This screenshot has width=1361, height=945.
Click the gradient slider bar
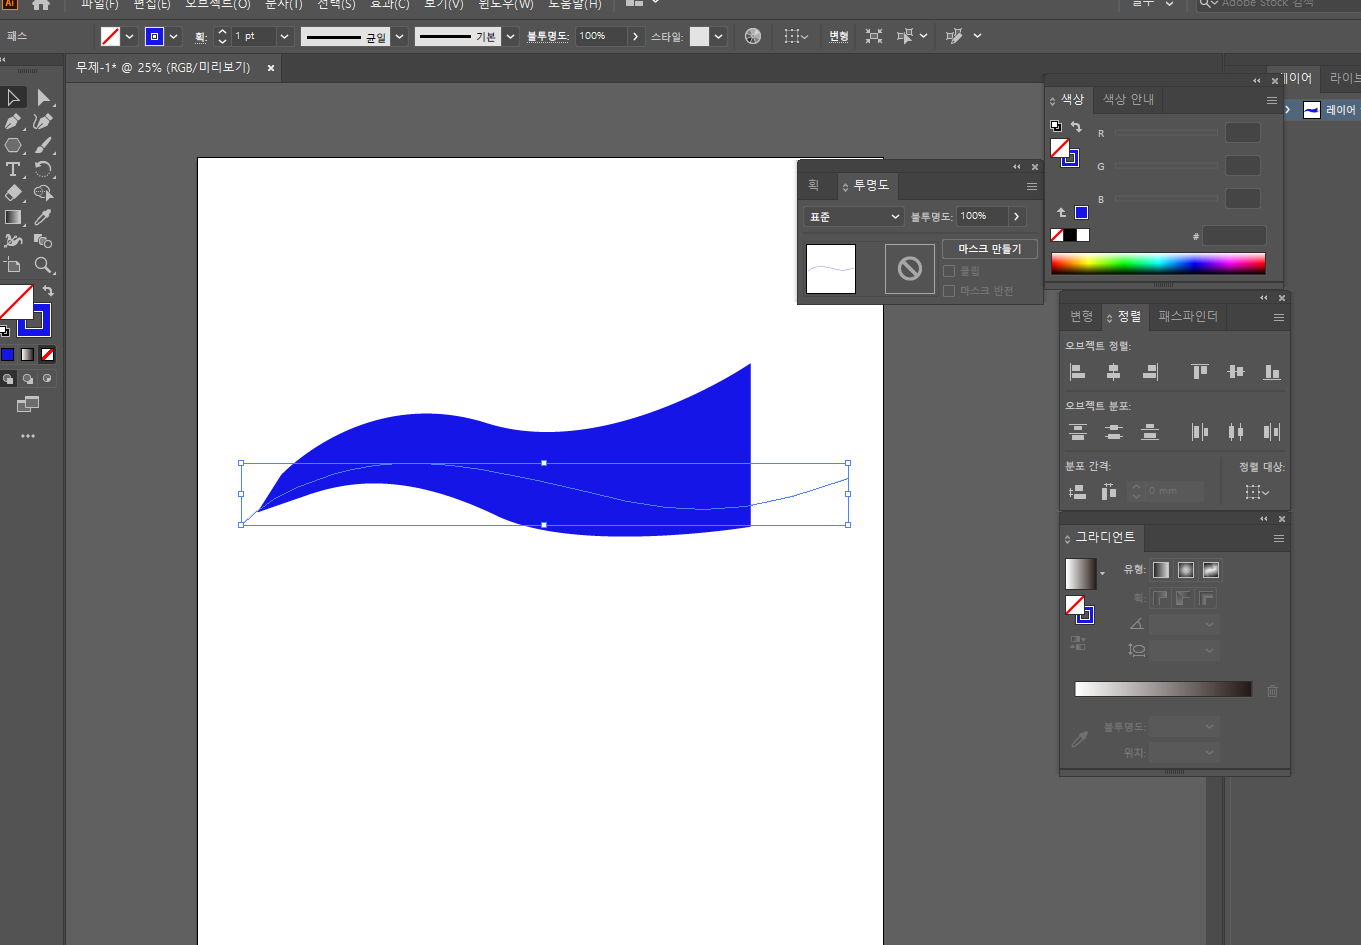1163,689
